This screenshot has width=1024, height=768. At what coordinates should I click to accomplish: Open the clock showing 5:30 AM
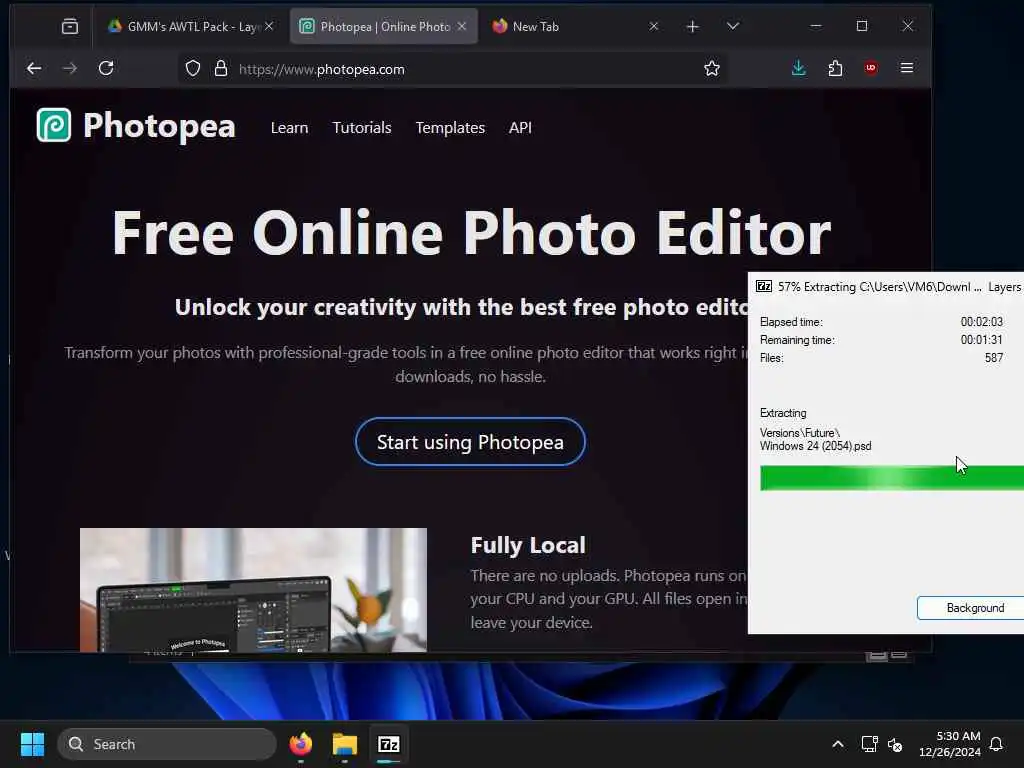(x=950, y=744)
